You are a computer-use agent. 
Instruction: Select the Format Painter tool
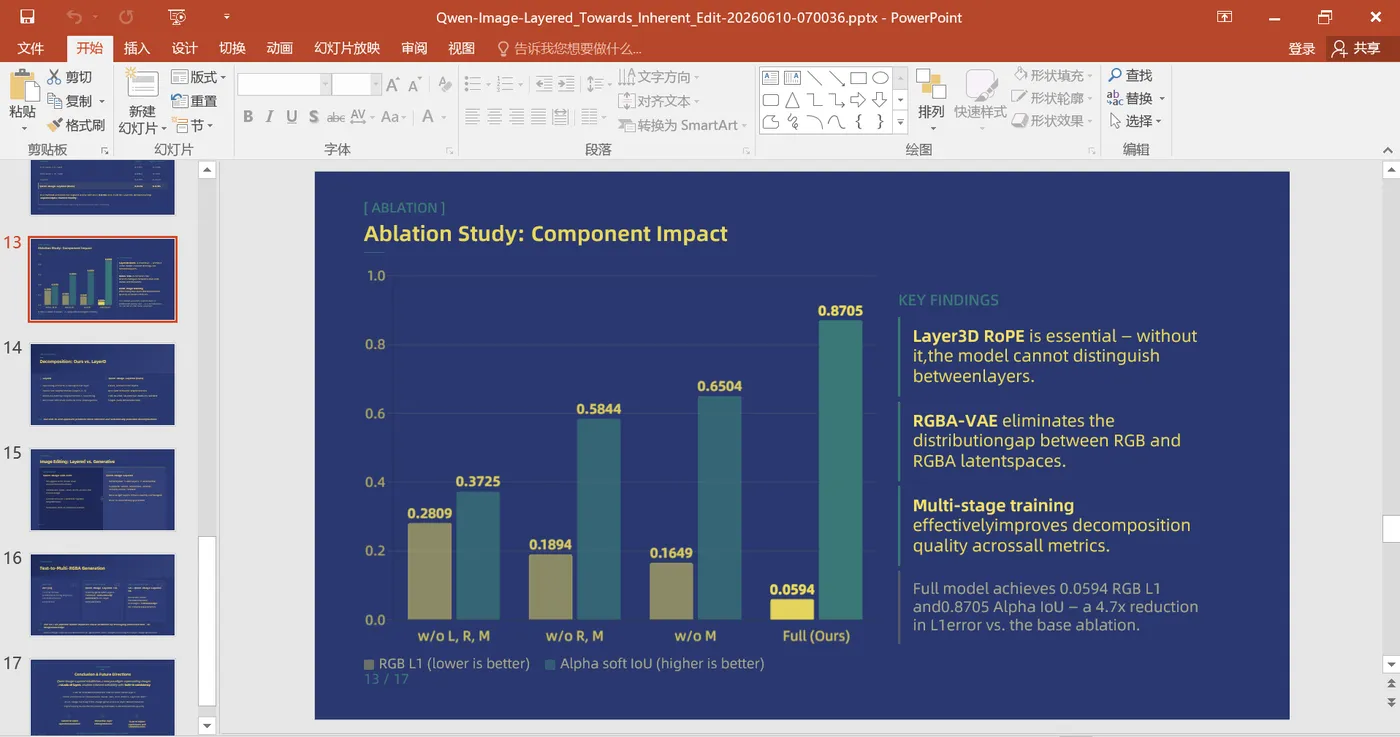coord(76,125)
